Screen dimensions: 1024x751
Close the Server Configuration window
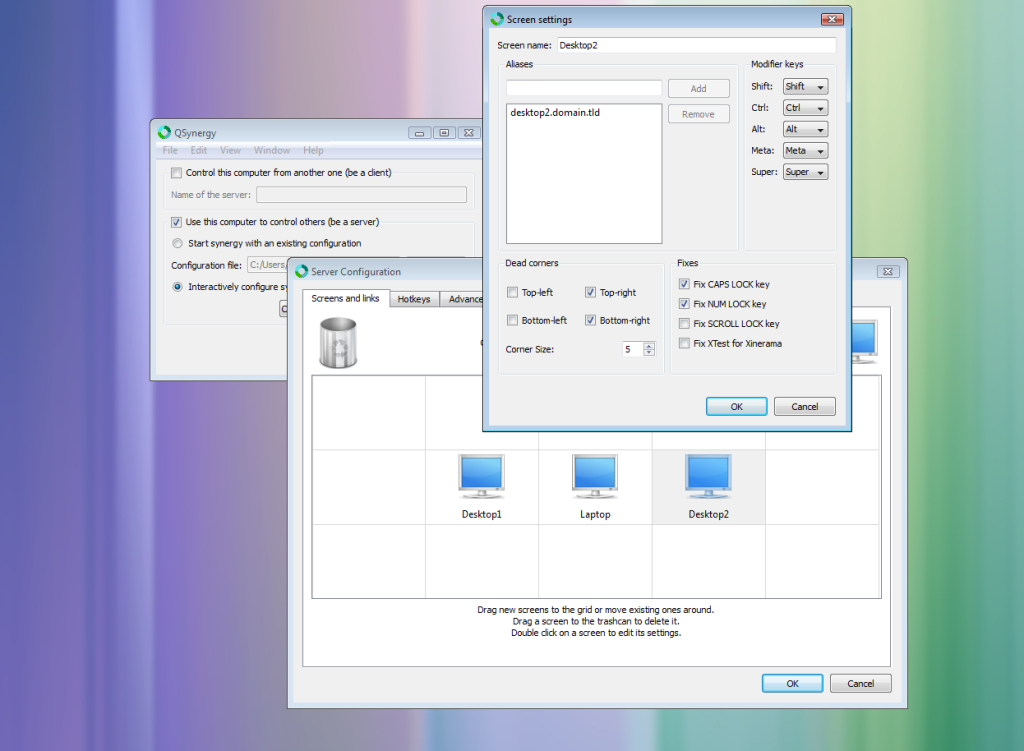[x=888, y=271]
